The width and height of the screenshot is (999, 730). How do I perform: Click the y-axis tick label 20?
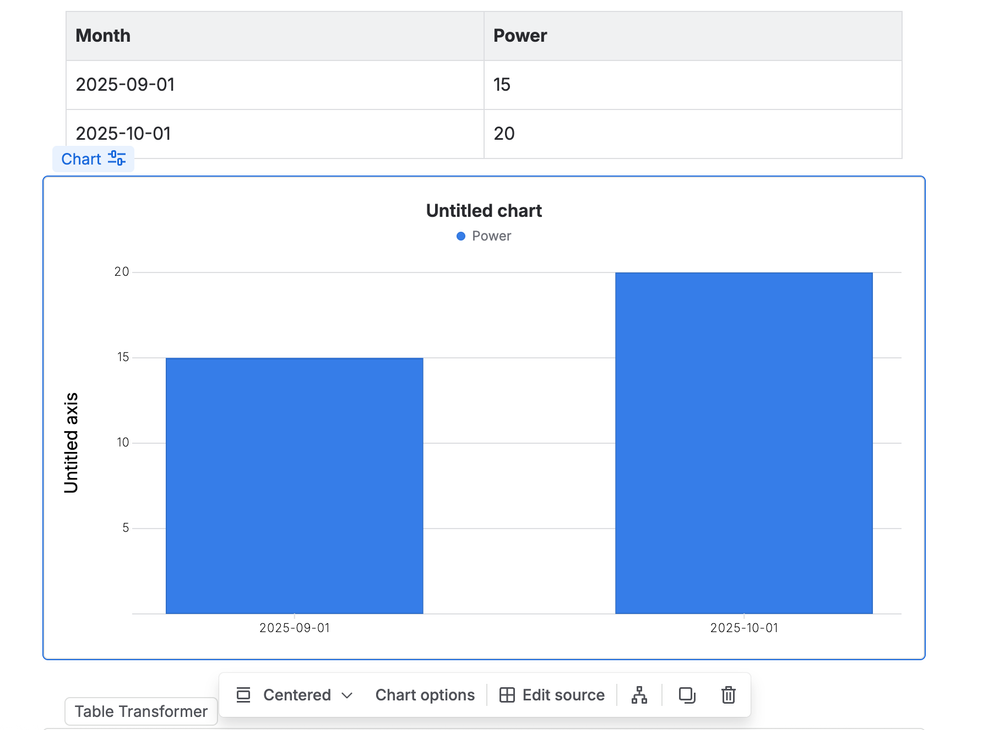pos(122,272)
